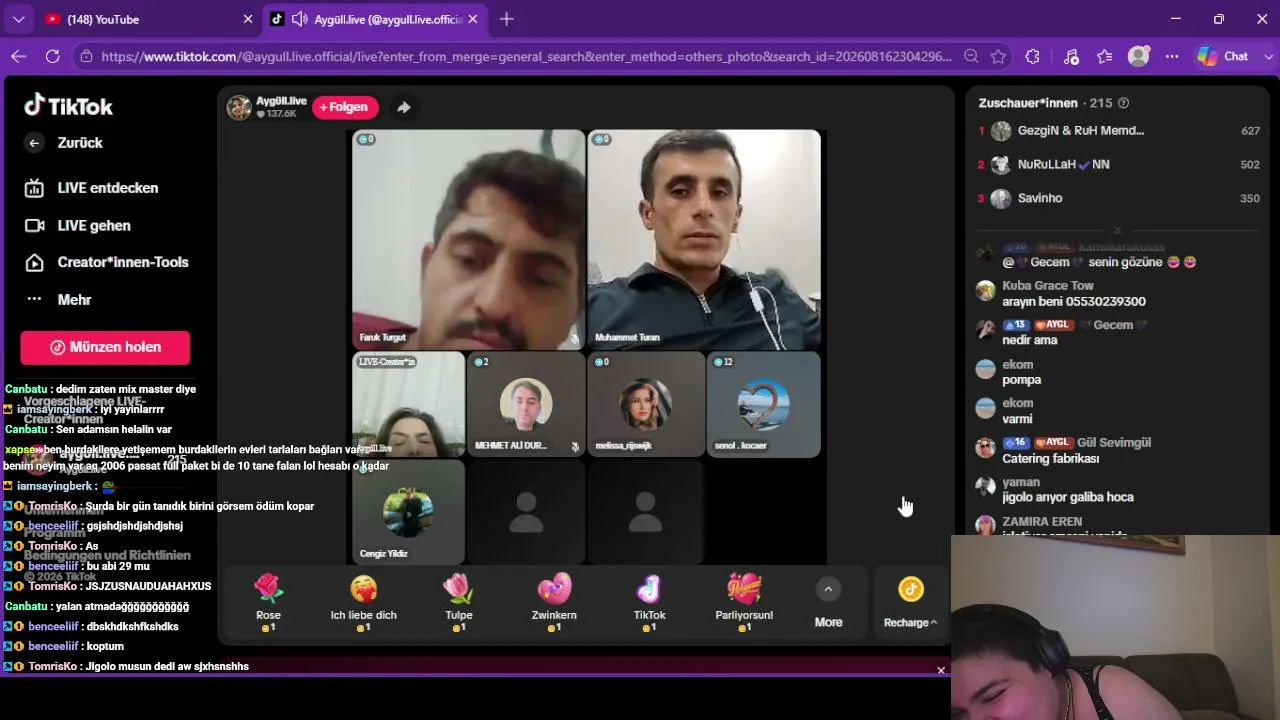Mute the TikTok tab audio icon
The width and height of the screenshot is (1280, 720).
(x=299, y=19)
